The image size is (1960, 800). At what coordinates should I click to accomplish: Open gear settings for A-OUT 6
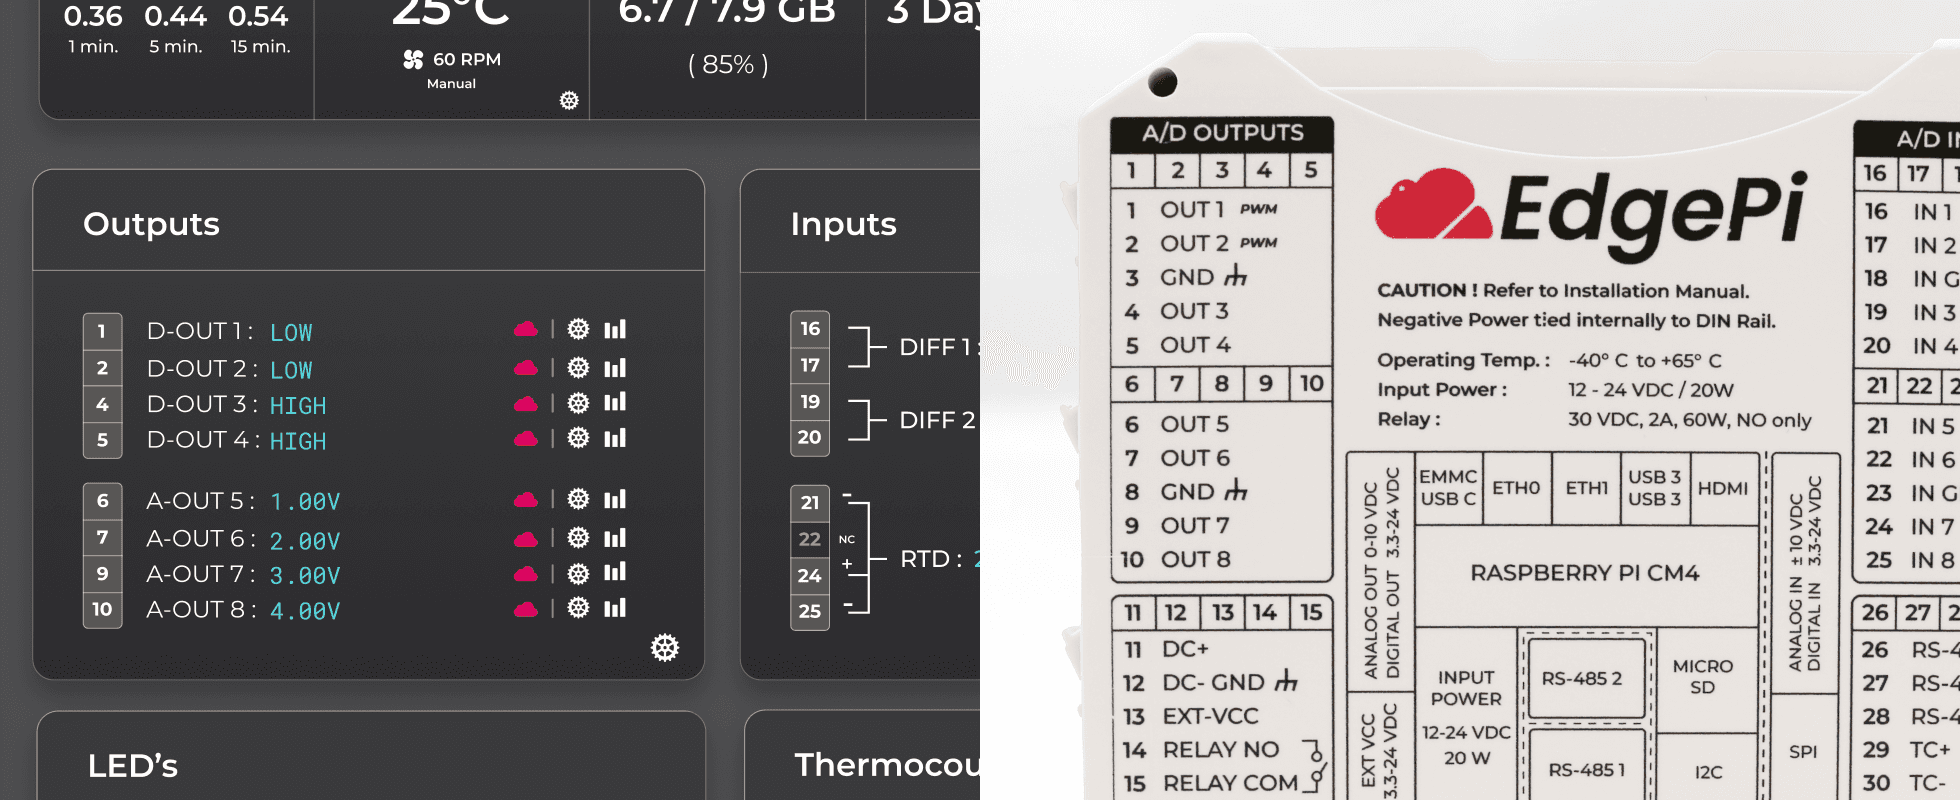(x=578, y=538)
